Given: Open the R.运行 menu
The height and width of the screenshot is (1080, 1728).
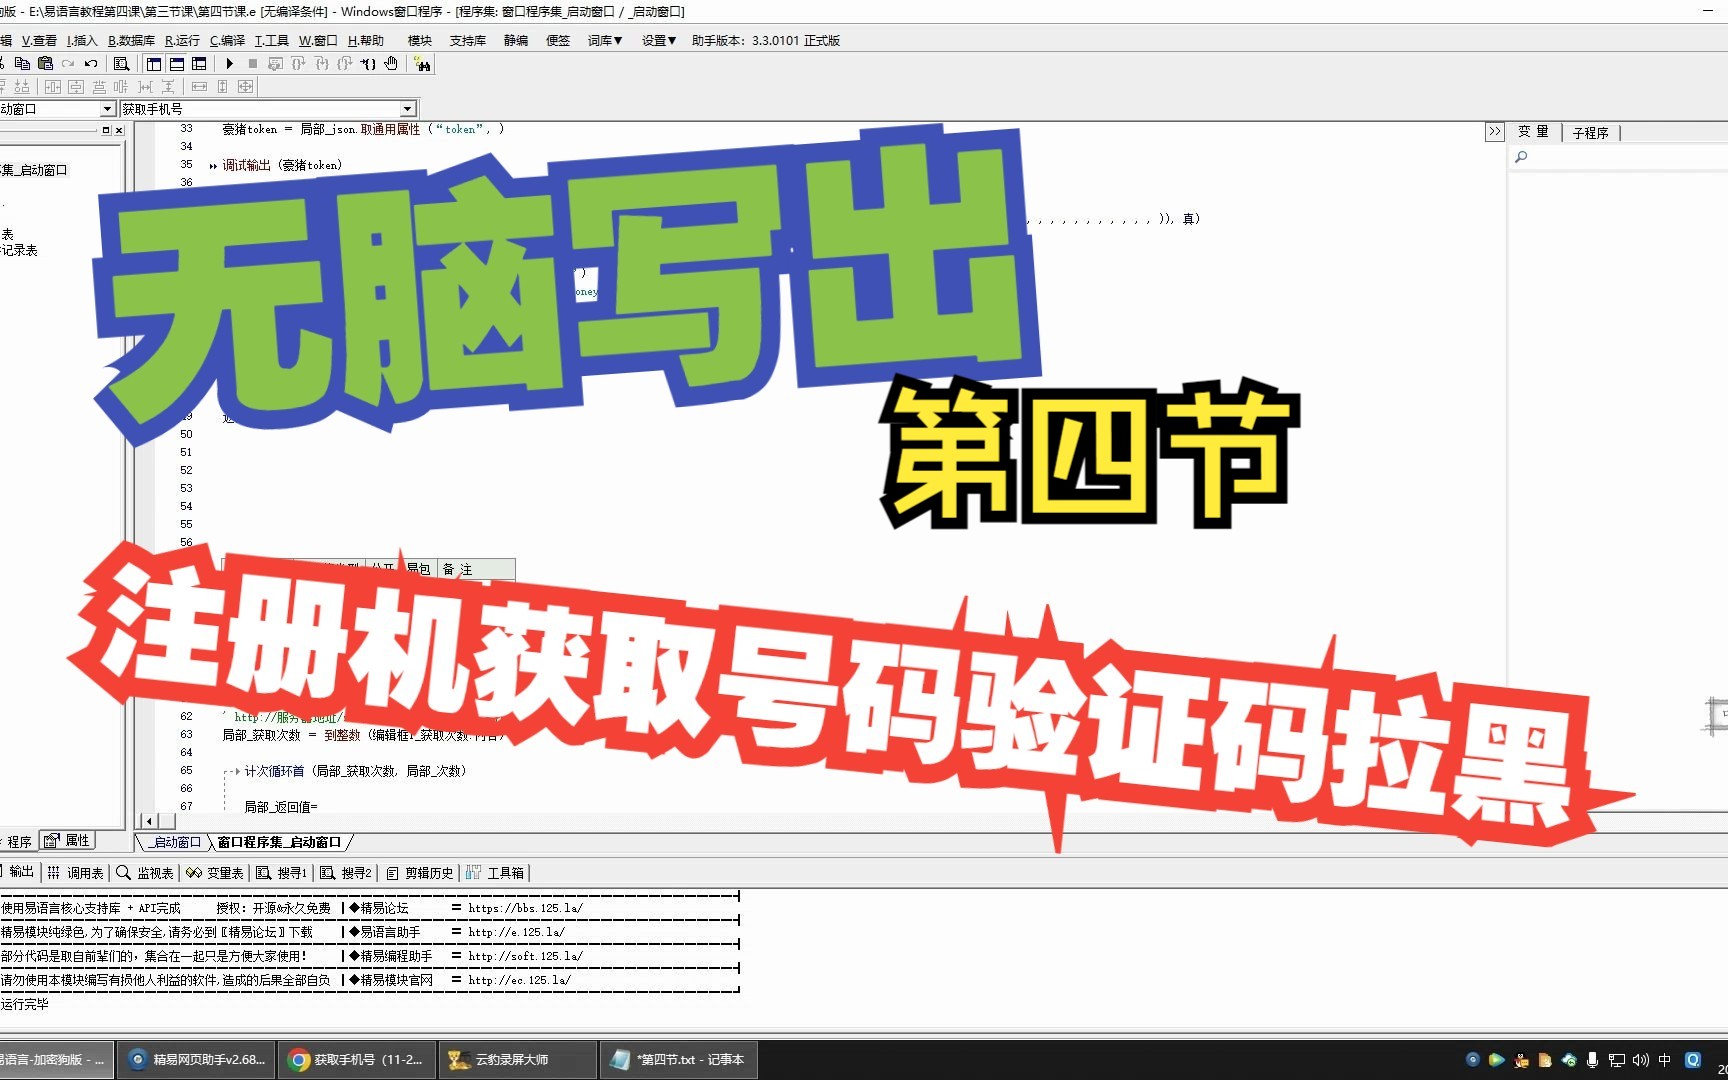Looking at the screenshot, I should [182, 41].
